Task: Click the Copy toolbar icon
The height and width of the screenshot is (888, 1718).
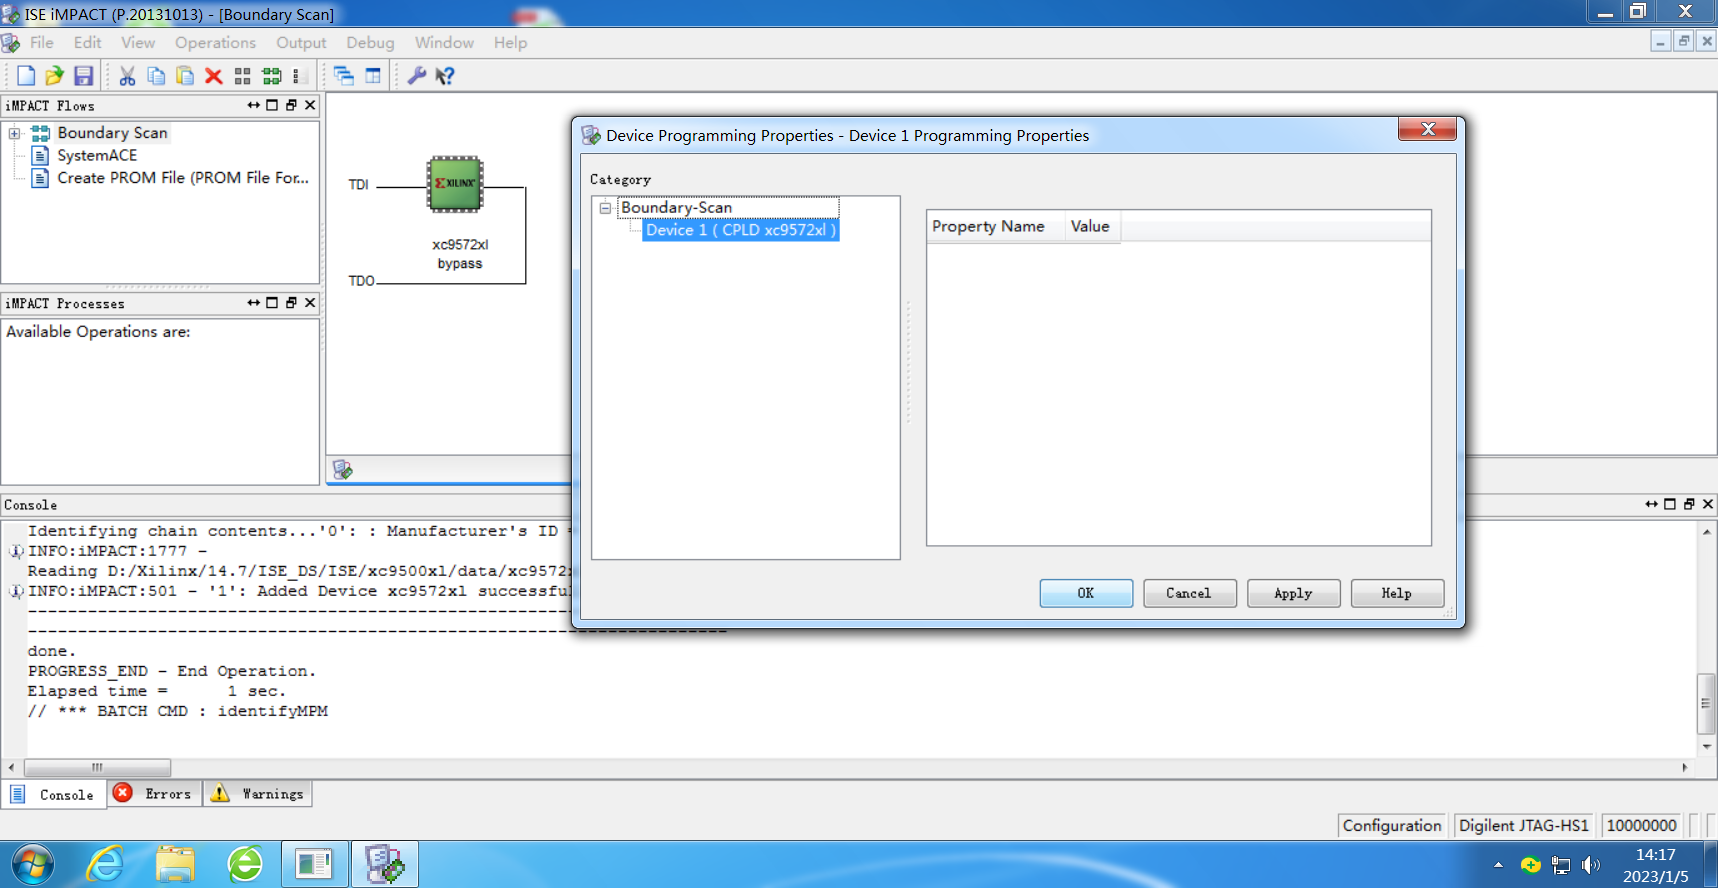Action: point(156,76)
